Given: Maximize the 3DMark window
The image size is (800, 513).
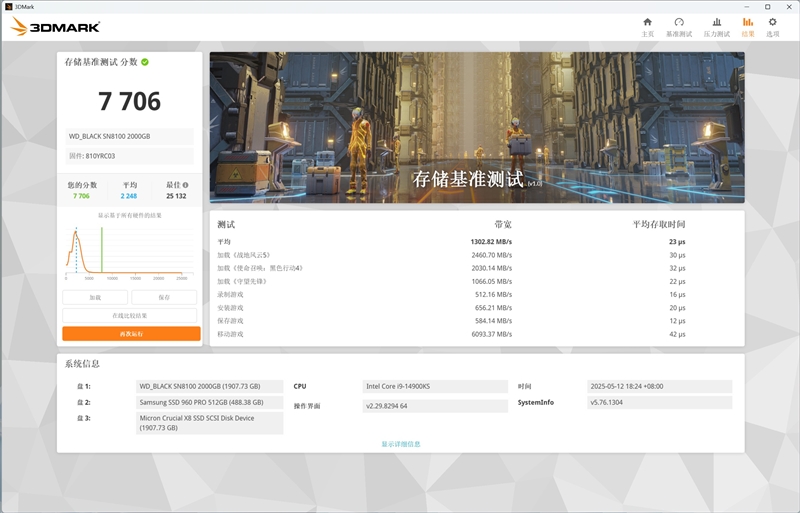Looking at the screenshot, I should click(767, 7).
